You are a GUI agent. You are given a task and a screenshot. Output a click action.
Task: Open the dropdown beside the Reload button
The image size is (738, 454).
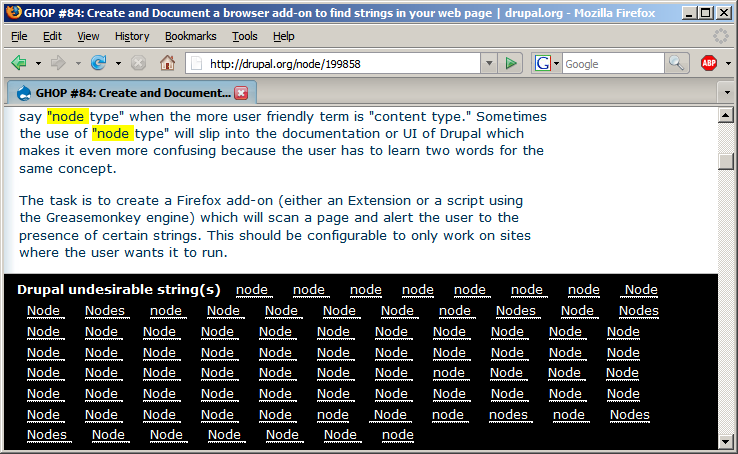point(119,64)
